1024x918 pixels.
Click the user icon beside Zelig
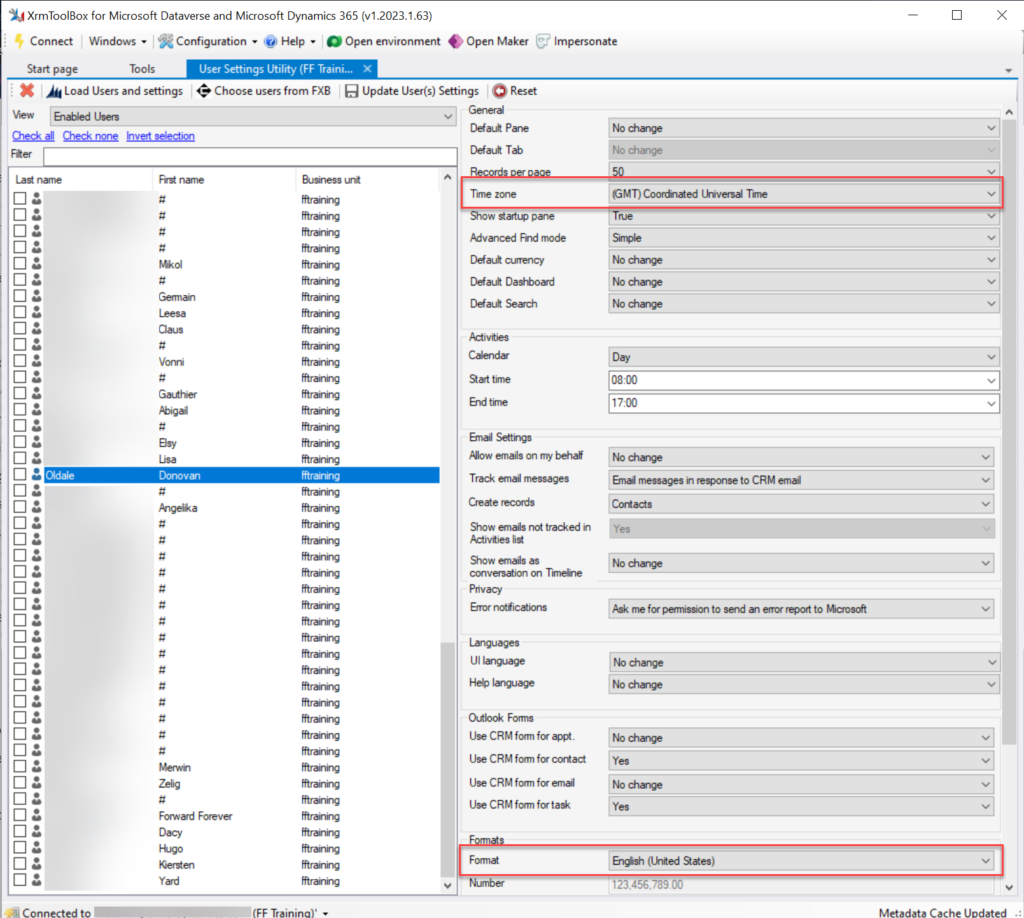[x=37, y=783]
